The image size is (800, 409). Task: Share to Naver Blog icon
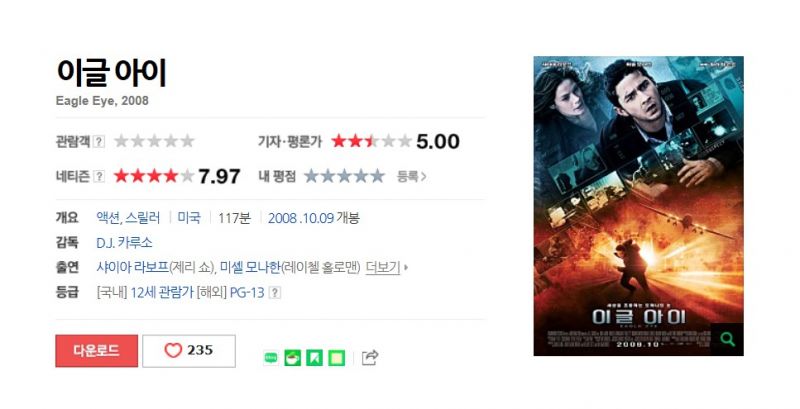271,358
